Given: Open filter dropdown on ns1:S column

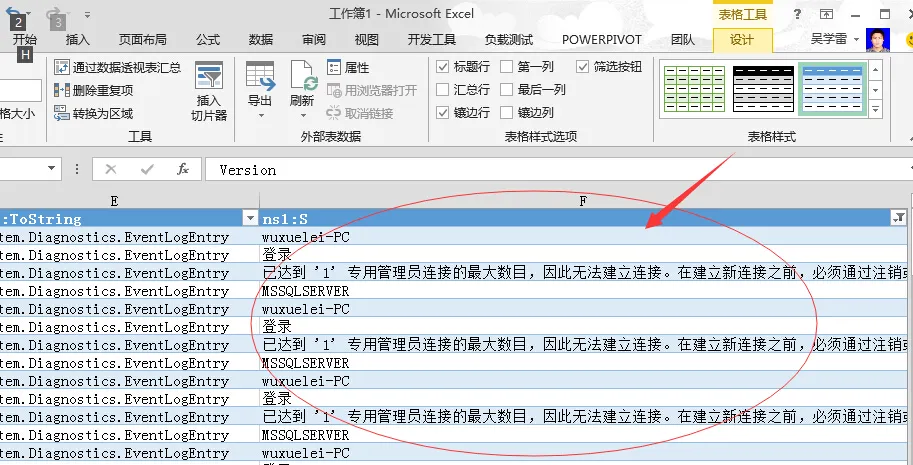Looking at the screenshot, I should [898, 218].
